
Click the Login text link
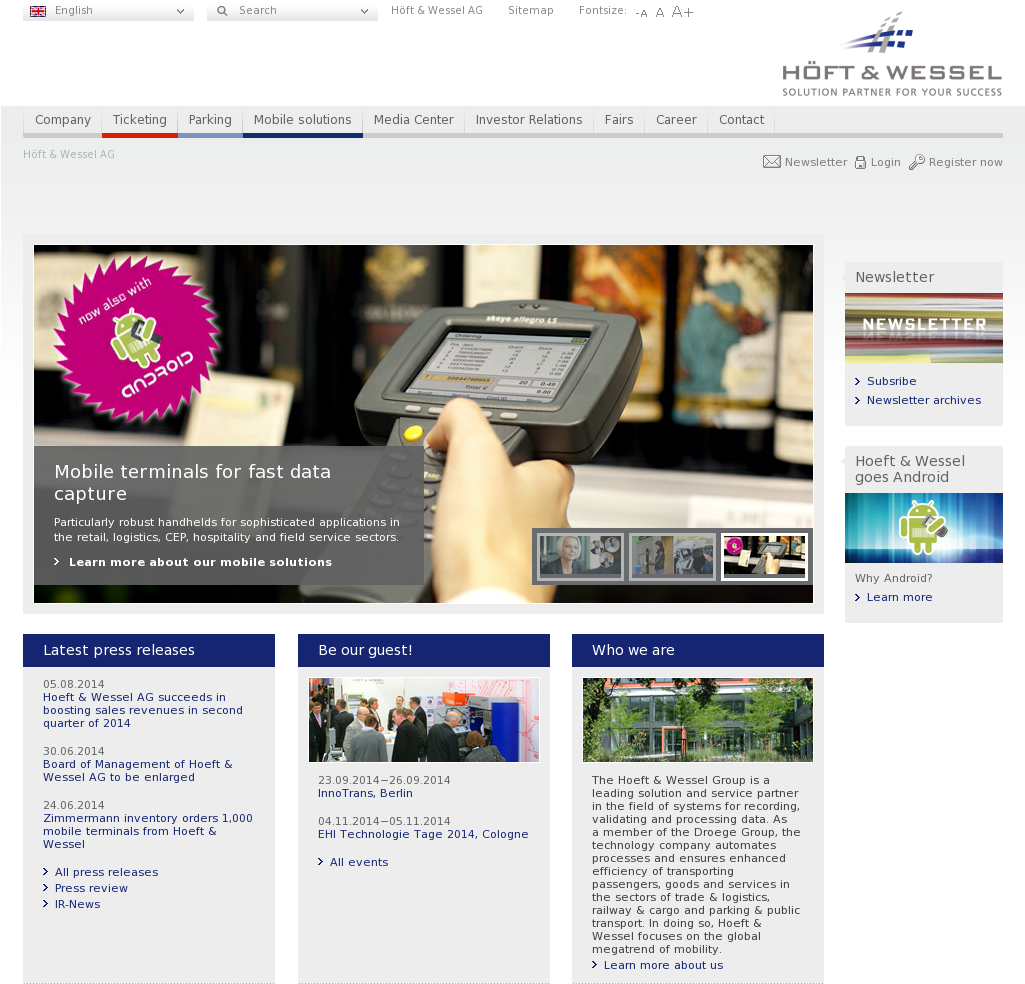pos(886,162)
